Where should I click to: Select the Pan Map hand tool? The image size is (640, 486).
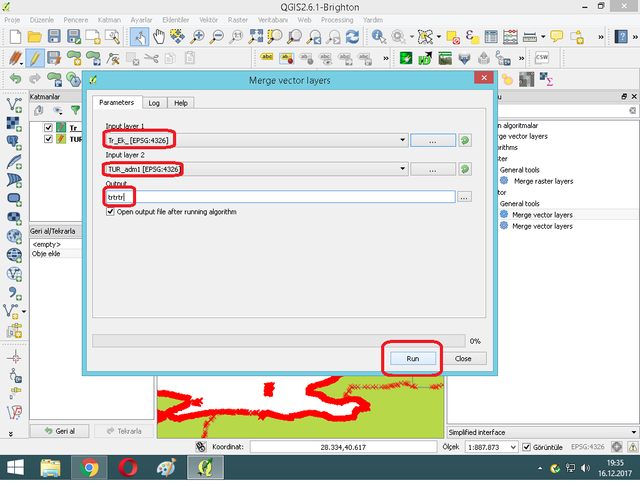(x=159, y=37)
